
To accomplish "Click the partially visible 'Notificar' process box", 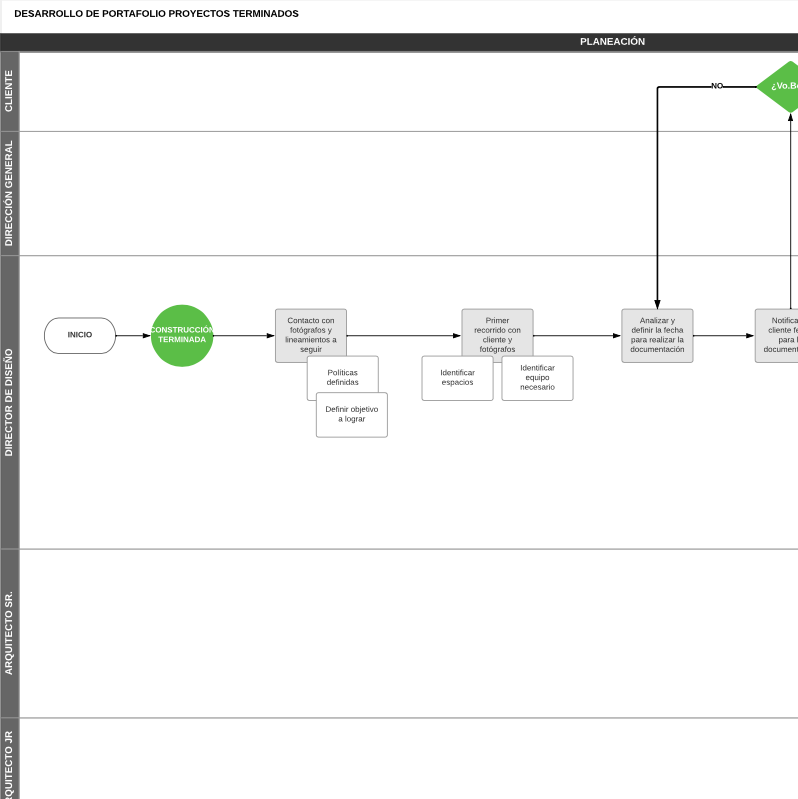I will (777, 335).
